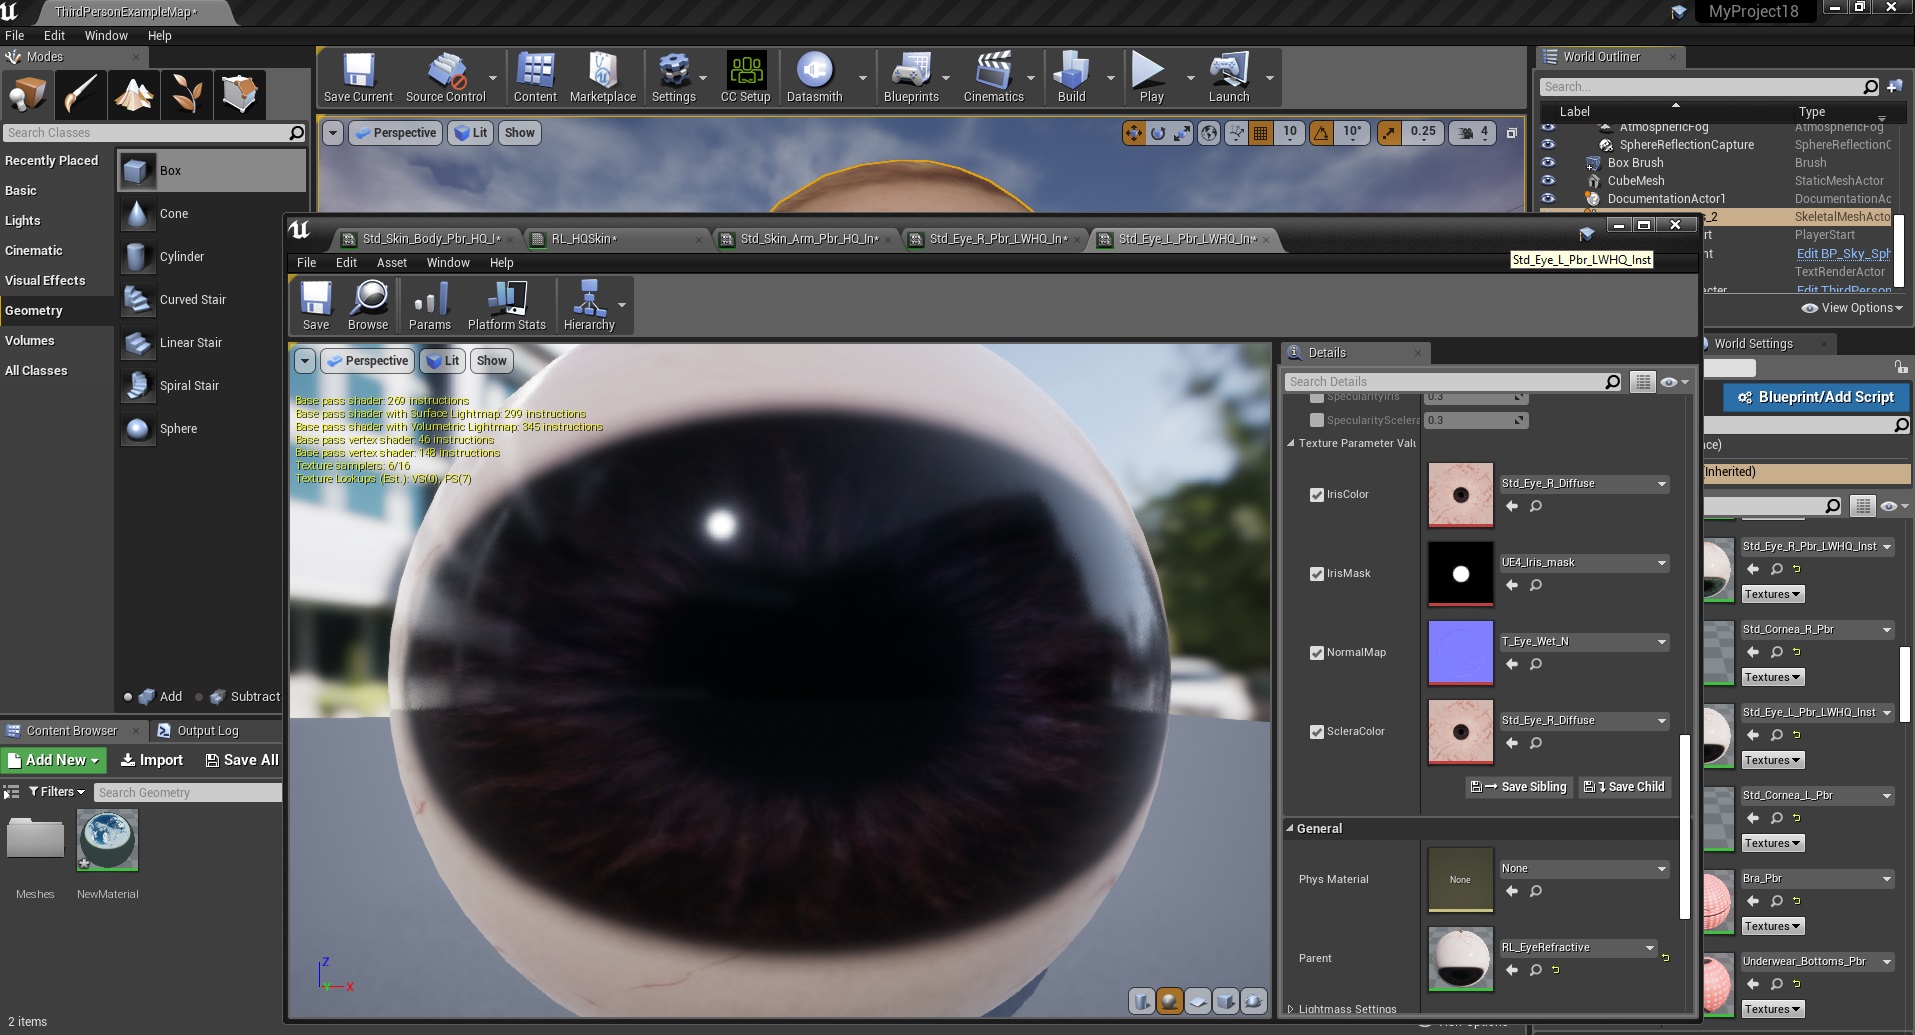This screenshot has height=1035, width=1915.
Task: Open UE4_Iris_mask texture dropdown
Action: point(1584,563)
